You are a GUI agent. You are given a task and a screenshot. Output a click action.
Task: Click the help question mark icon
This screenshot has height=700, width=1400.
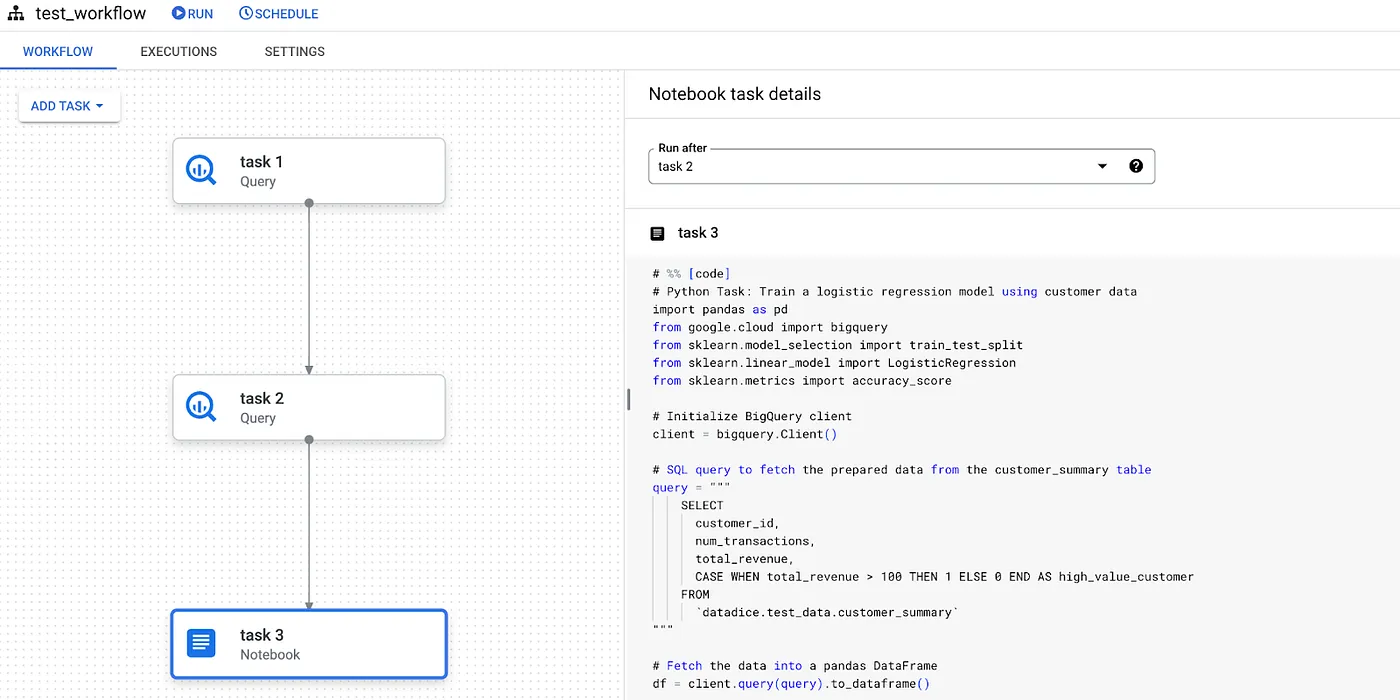pos(1136,166)
